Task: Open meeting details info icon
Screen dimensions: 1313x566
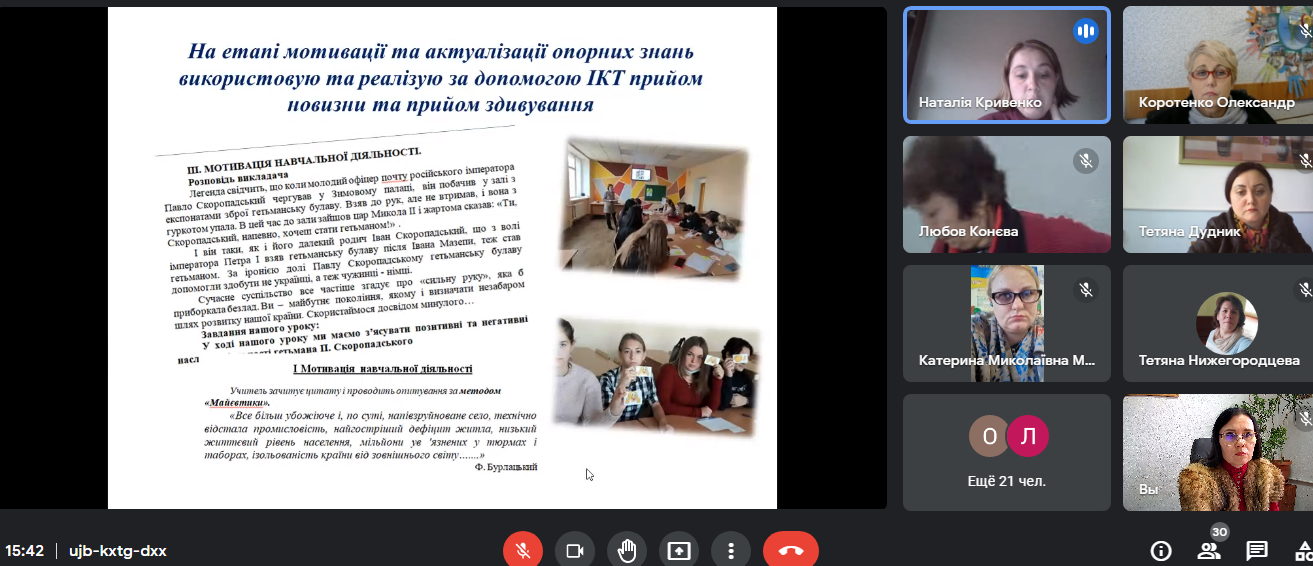Action: pos(1161,551)
